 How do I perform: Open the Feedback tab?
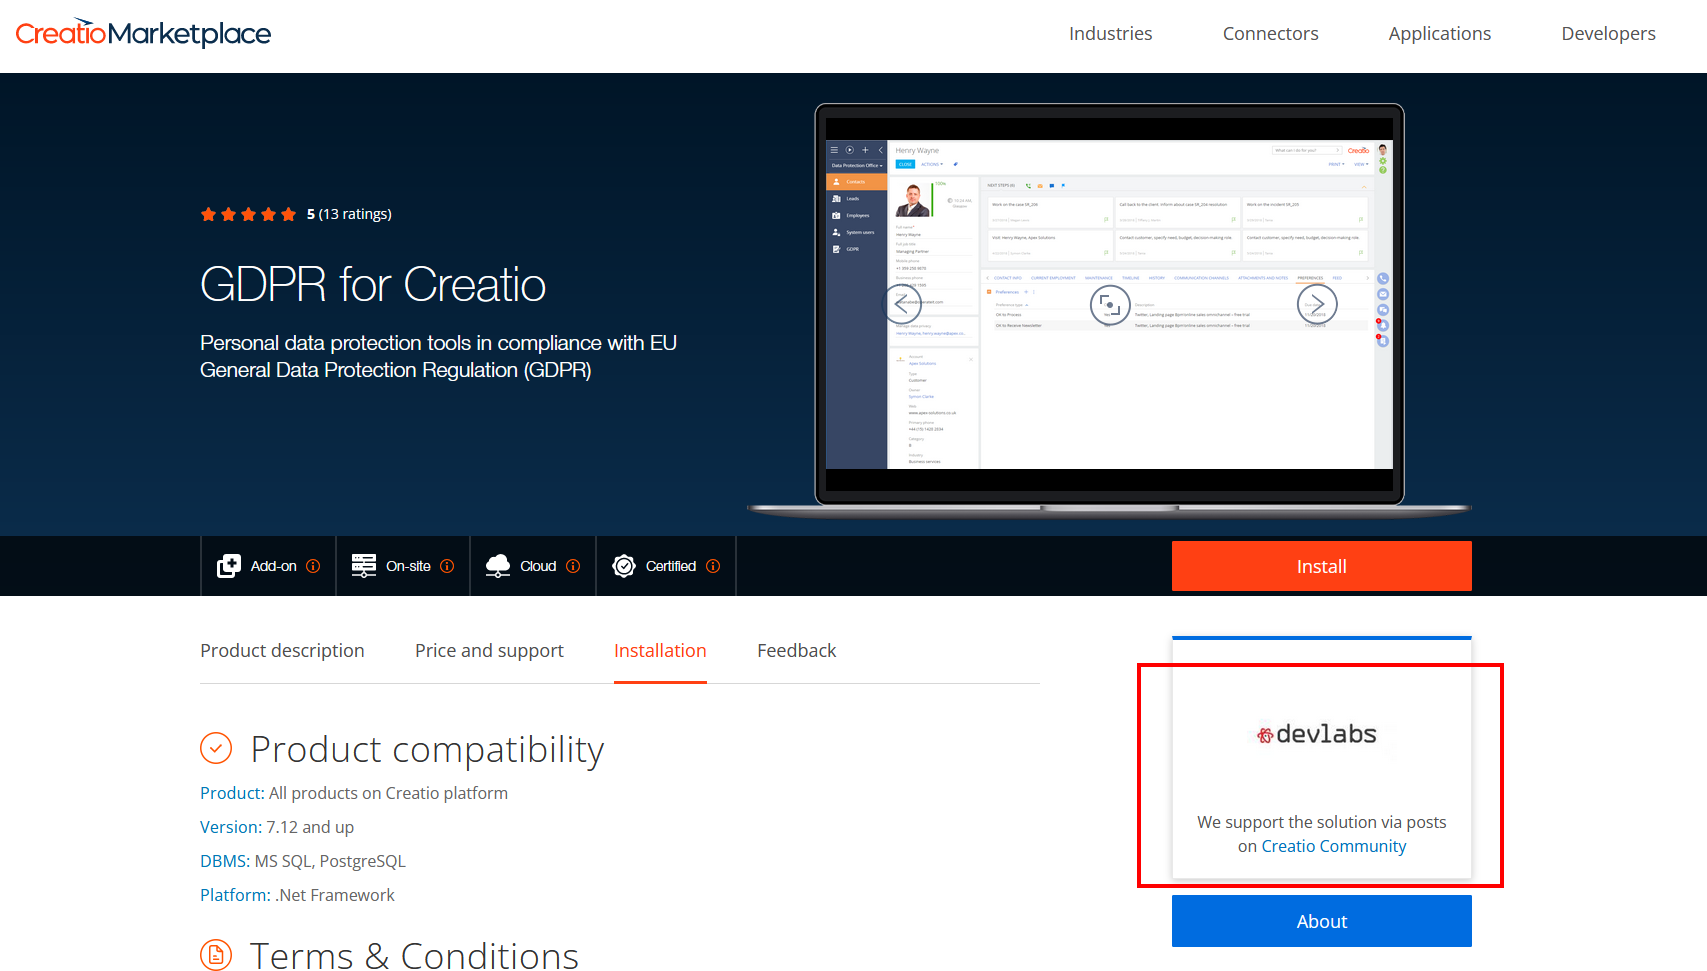pos(796,651)
